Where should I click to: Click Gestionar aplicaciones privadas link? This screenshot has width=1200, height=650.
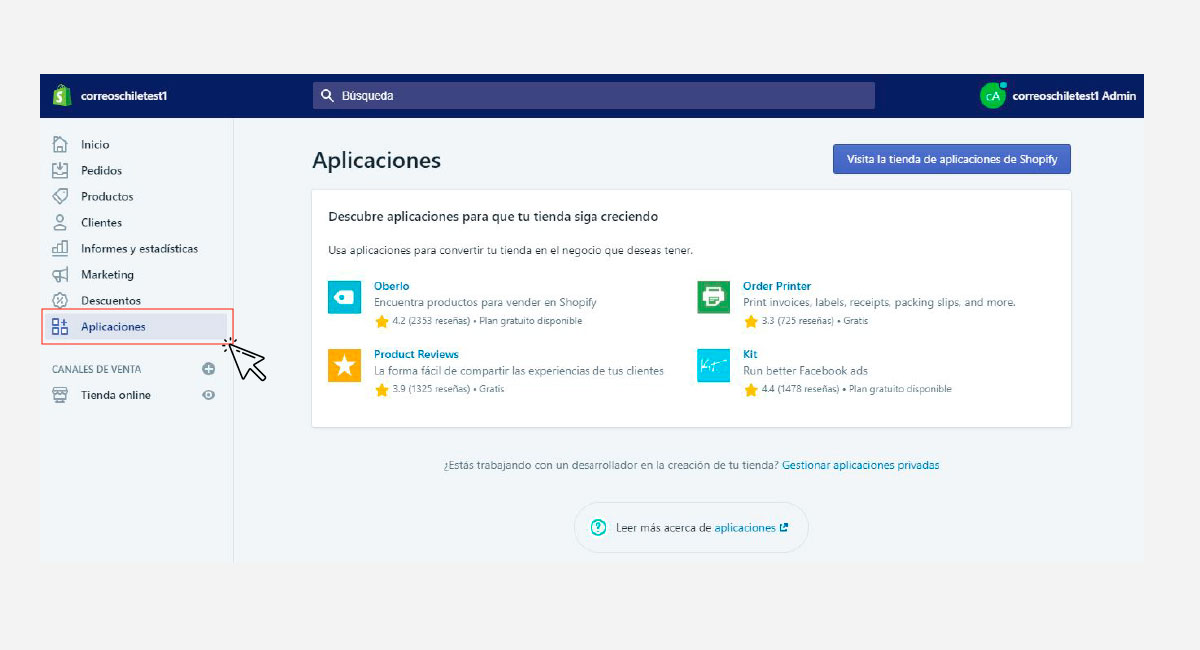pyautogui.click(x=861, y=465)
